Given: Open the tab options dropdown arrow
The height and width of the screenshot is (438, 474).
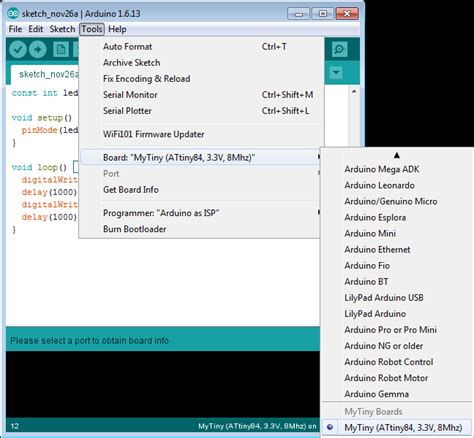Looking at the screenshot, I should pos(336,72).
